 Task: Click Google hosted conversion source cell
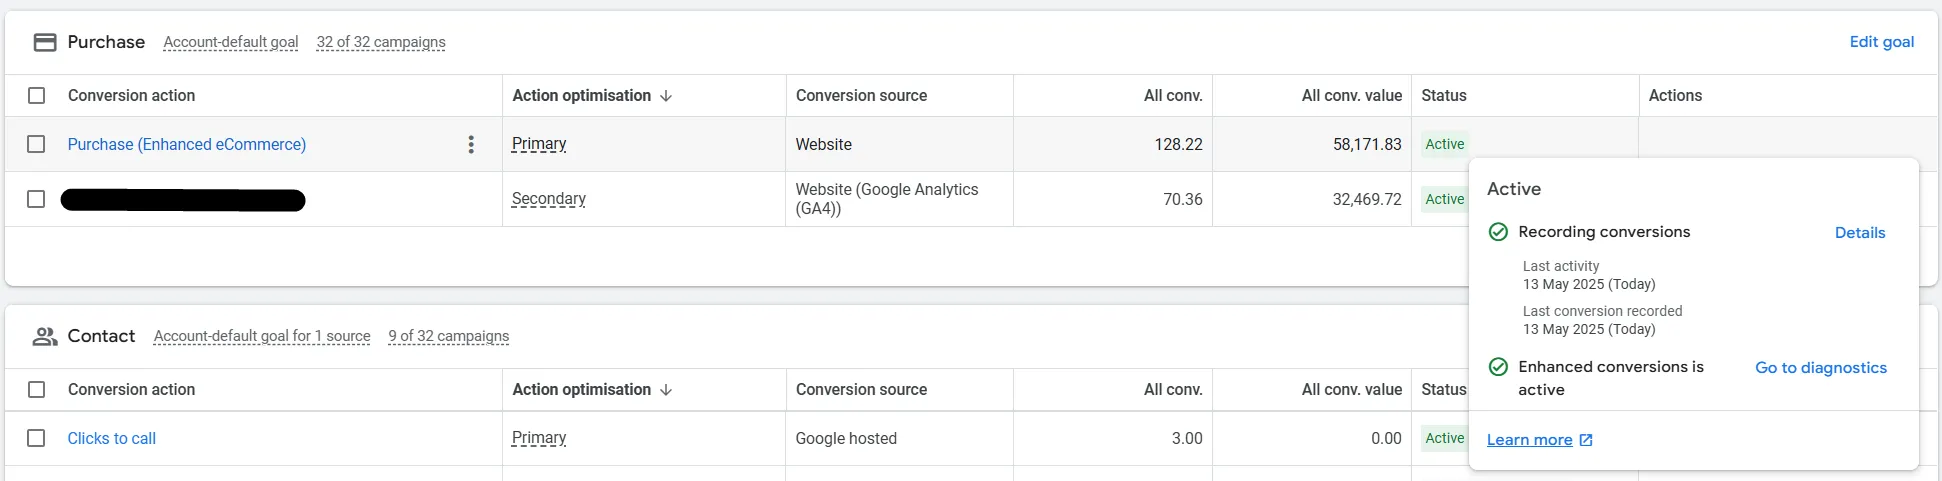[x=846, y=438]
